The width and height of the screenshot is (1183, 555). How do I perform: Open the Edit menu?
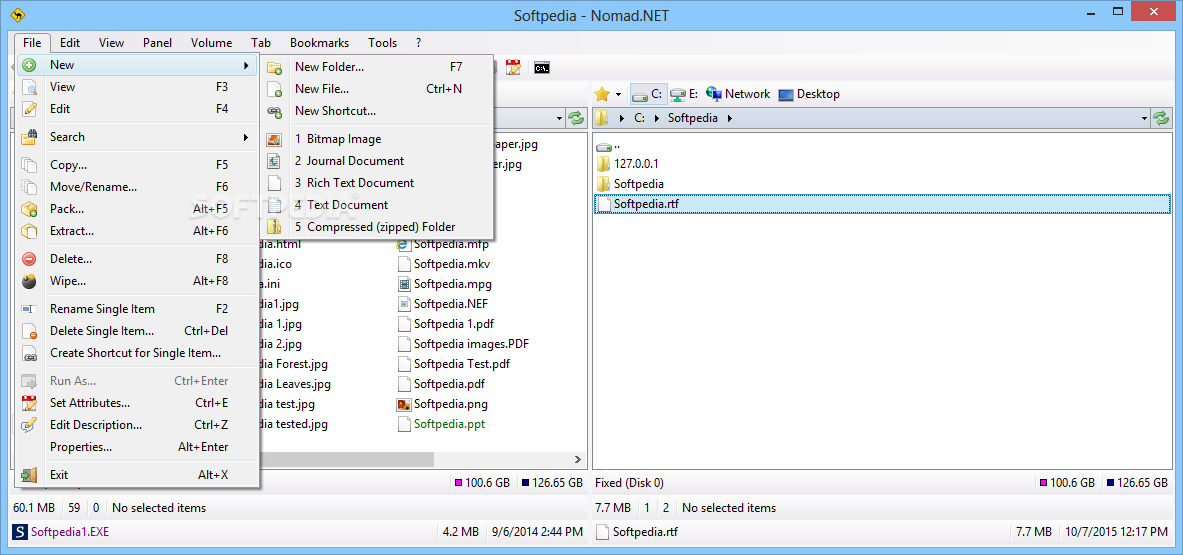pos(70,43)
